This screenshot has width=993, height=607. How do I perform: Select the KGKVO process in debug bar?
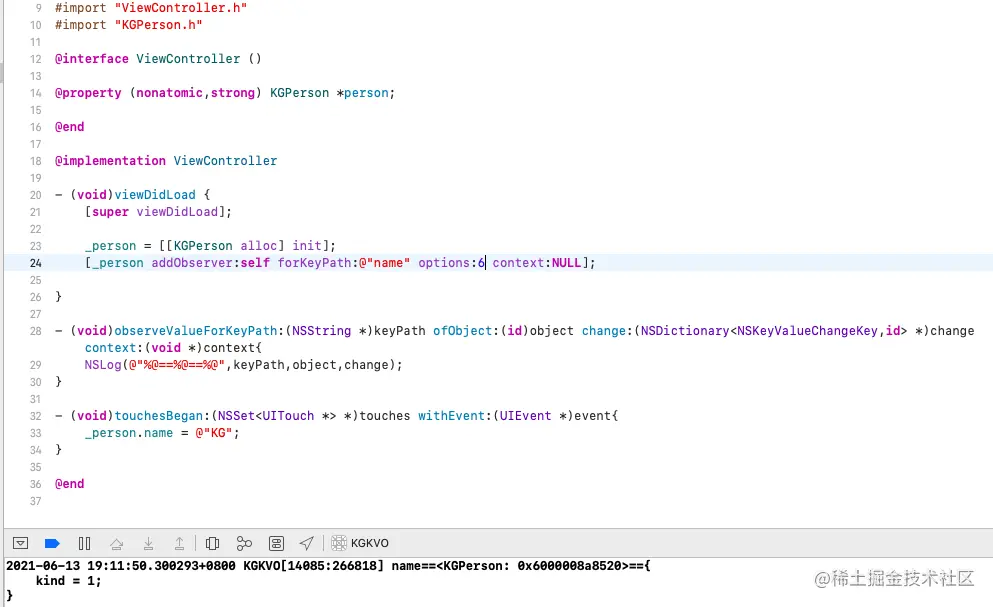pos(360,543)
